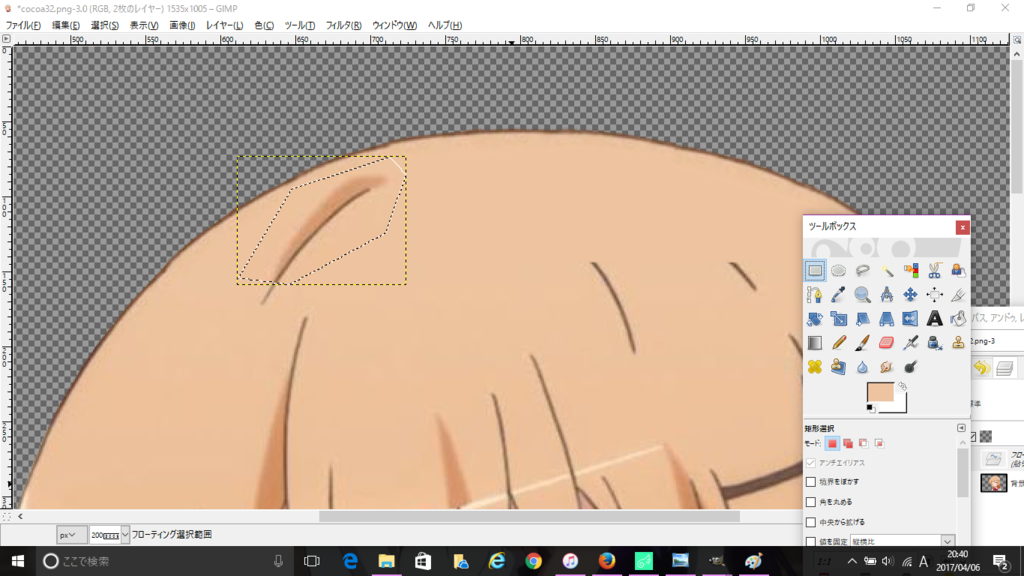Open the 選択(S) menu
Viewport: 1024px width, 576px height.
pos(104,25)
